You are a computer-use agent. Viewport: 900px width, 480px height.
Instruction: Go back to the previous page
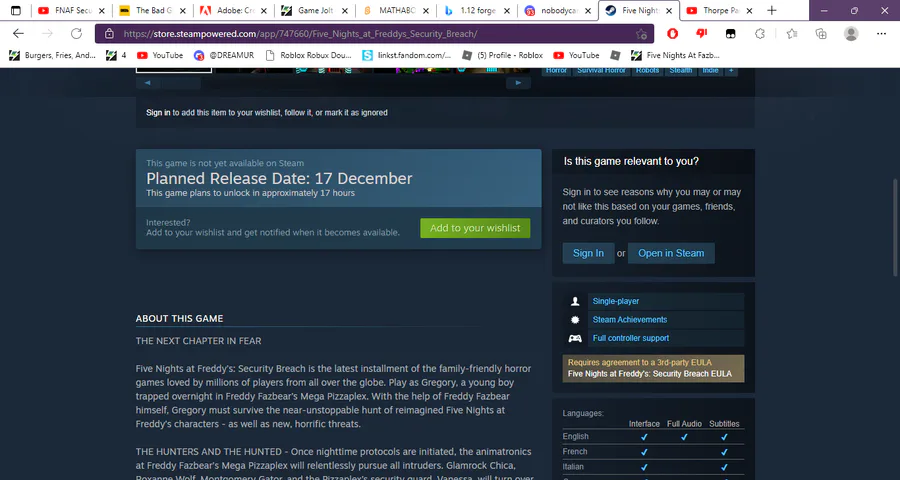[18, 34]
